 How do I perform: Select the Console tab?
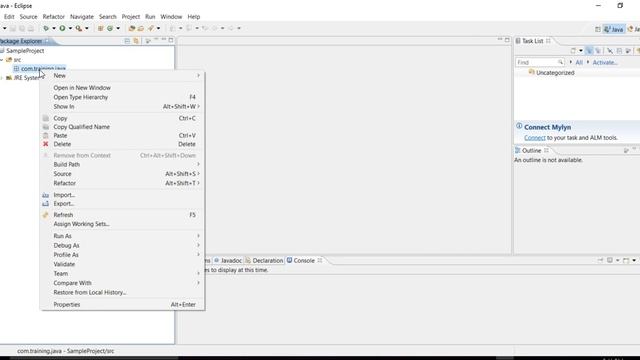(x=304, y=260)
